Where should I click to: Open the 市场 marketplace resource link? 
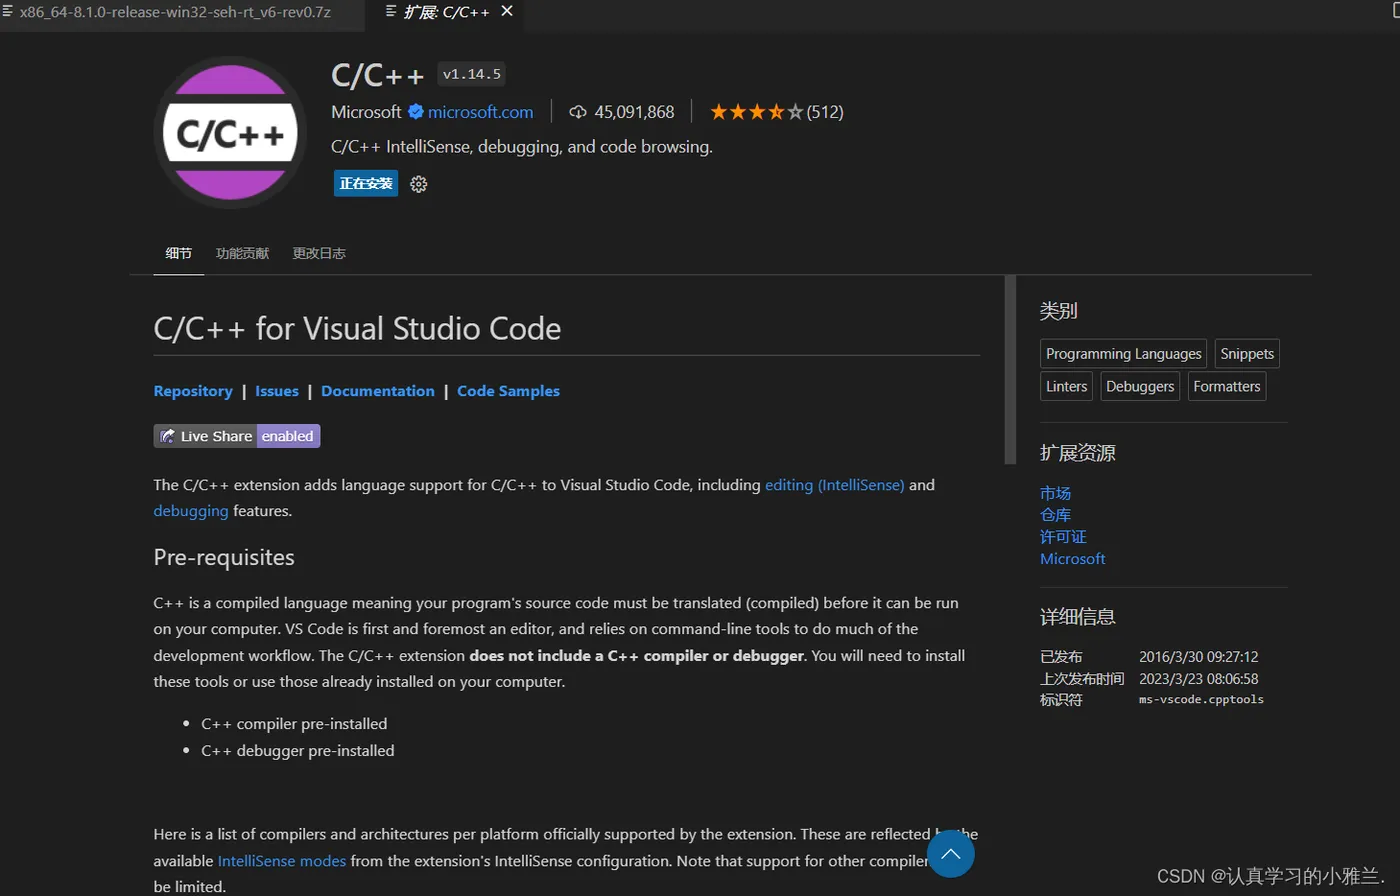tap(1055, 493)
